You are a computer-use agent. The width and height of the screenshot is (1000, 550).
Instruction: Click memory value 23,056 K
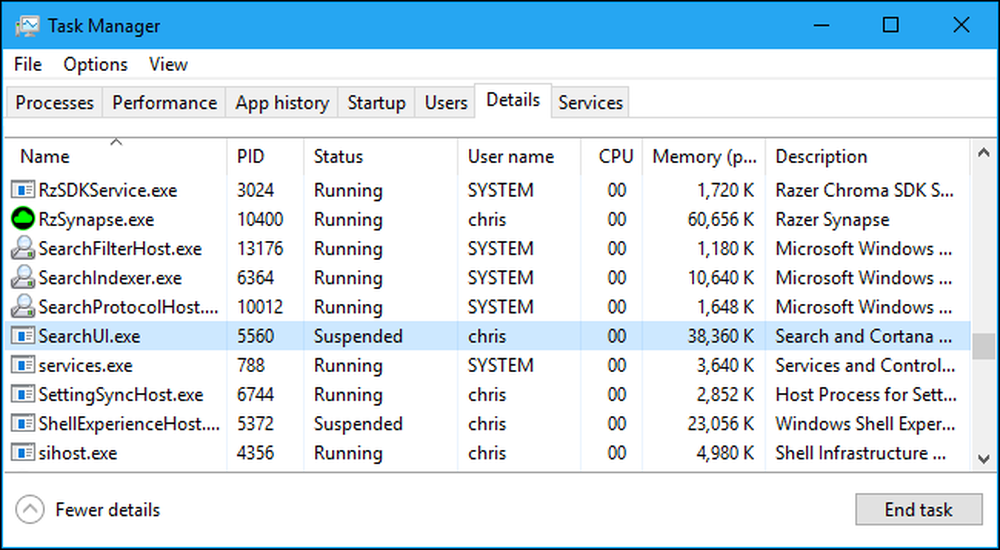click(721, 424)
